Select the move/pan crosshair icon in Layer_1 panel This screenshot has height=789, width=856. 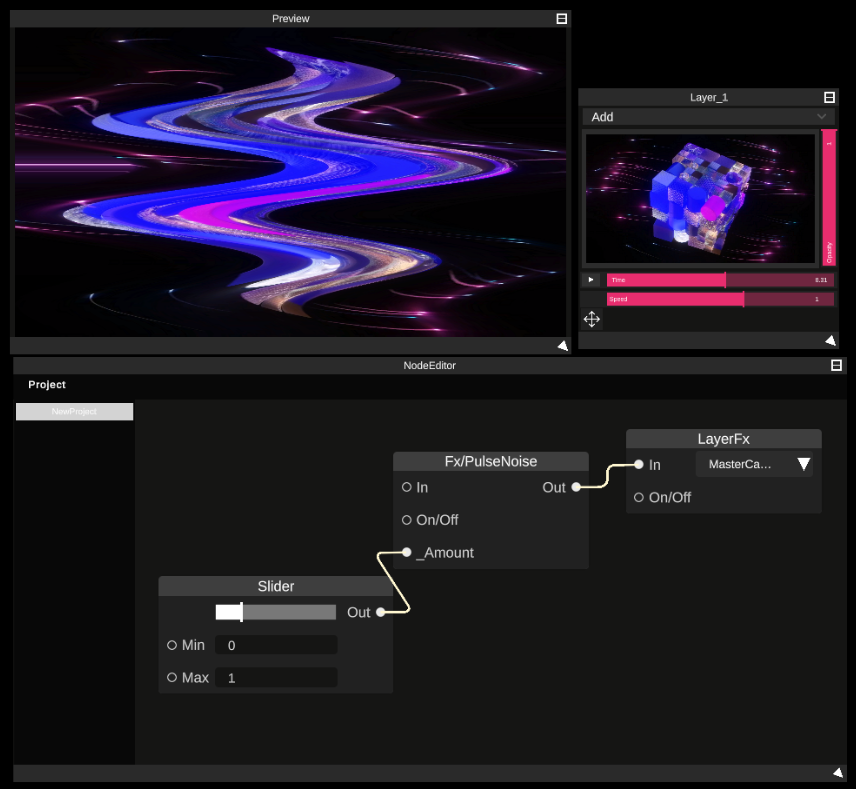pyautogui.click(x=591, y=319)
